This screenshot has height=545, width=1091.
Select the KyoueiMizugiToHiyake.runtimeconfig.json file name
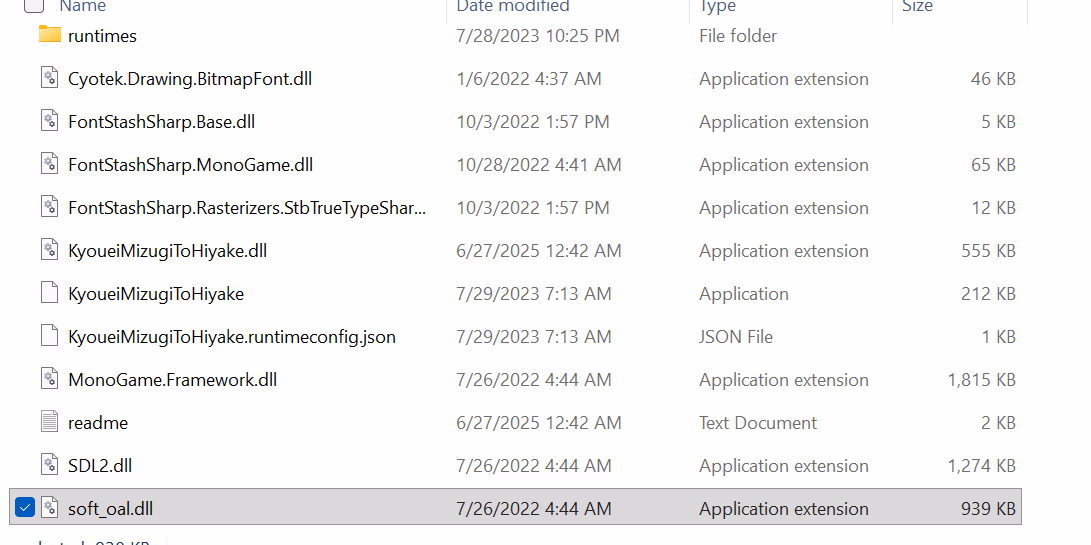click(232, 337)
